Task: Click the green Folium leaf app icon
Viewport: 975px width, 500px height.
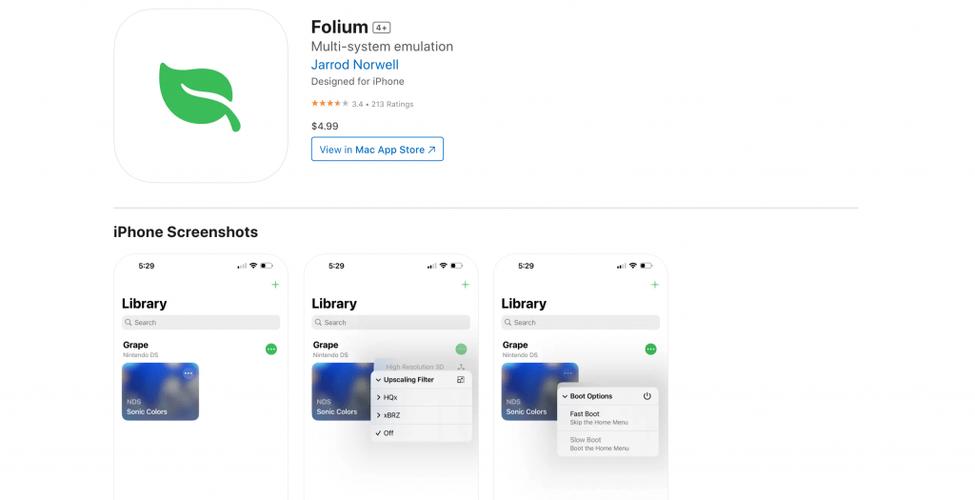Action: [200, 96]
